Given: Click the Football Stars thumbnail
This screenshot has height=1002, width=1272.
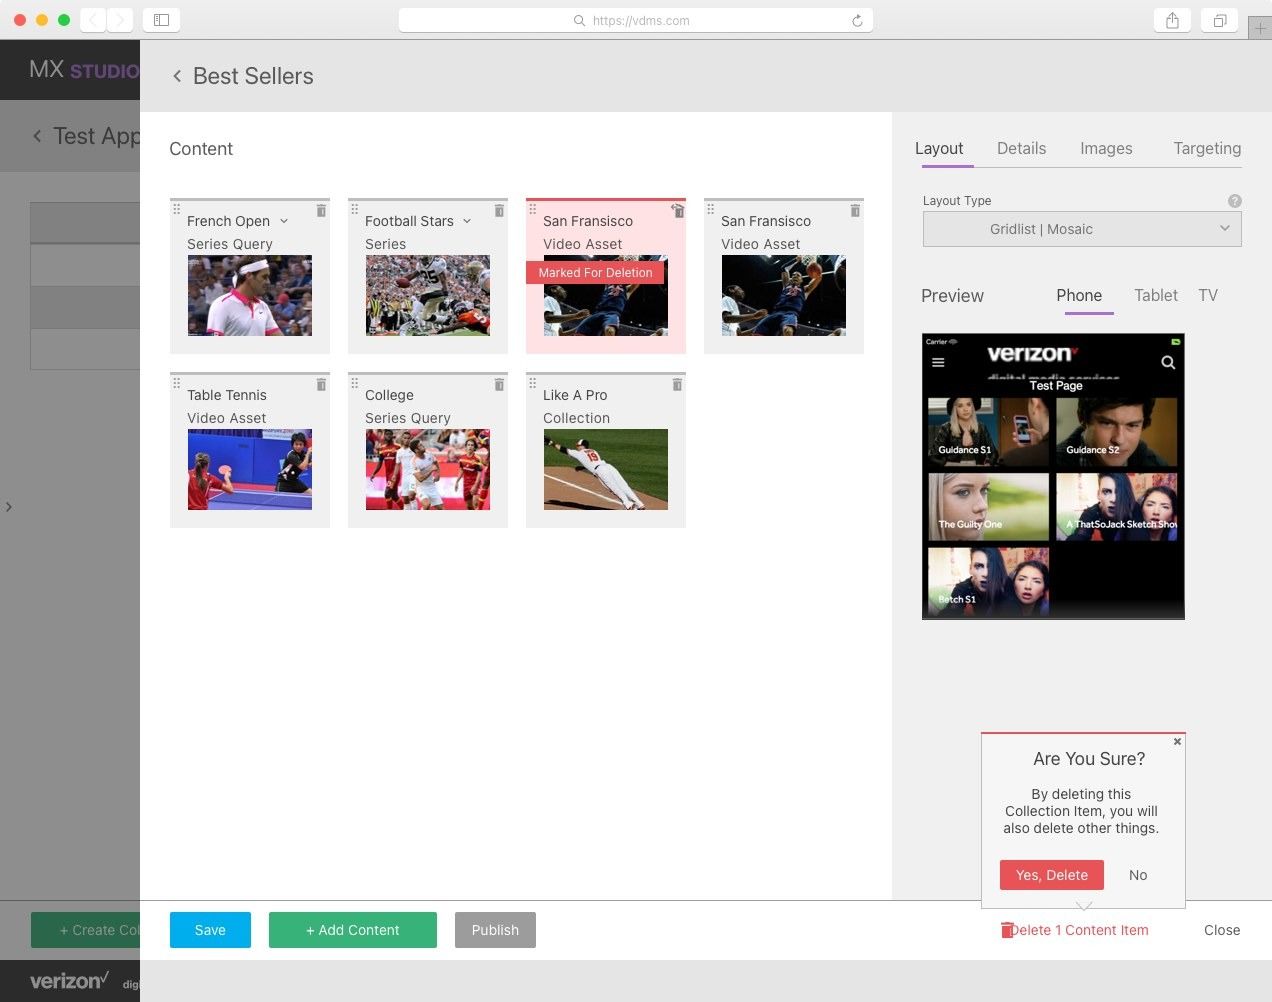Looking at the screenshot, I should pos(428,295).
